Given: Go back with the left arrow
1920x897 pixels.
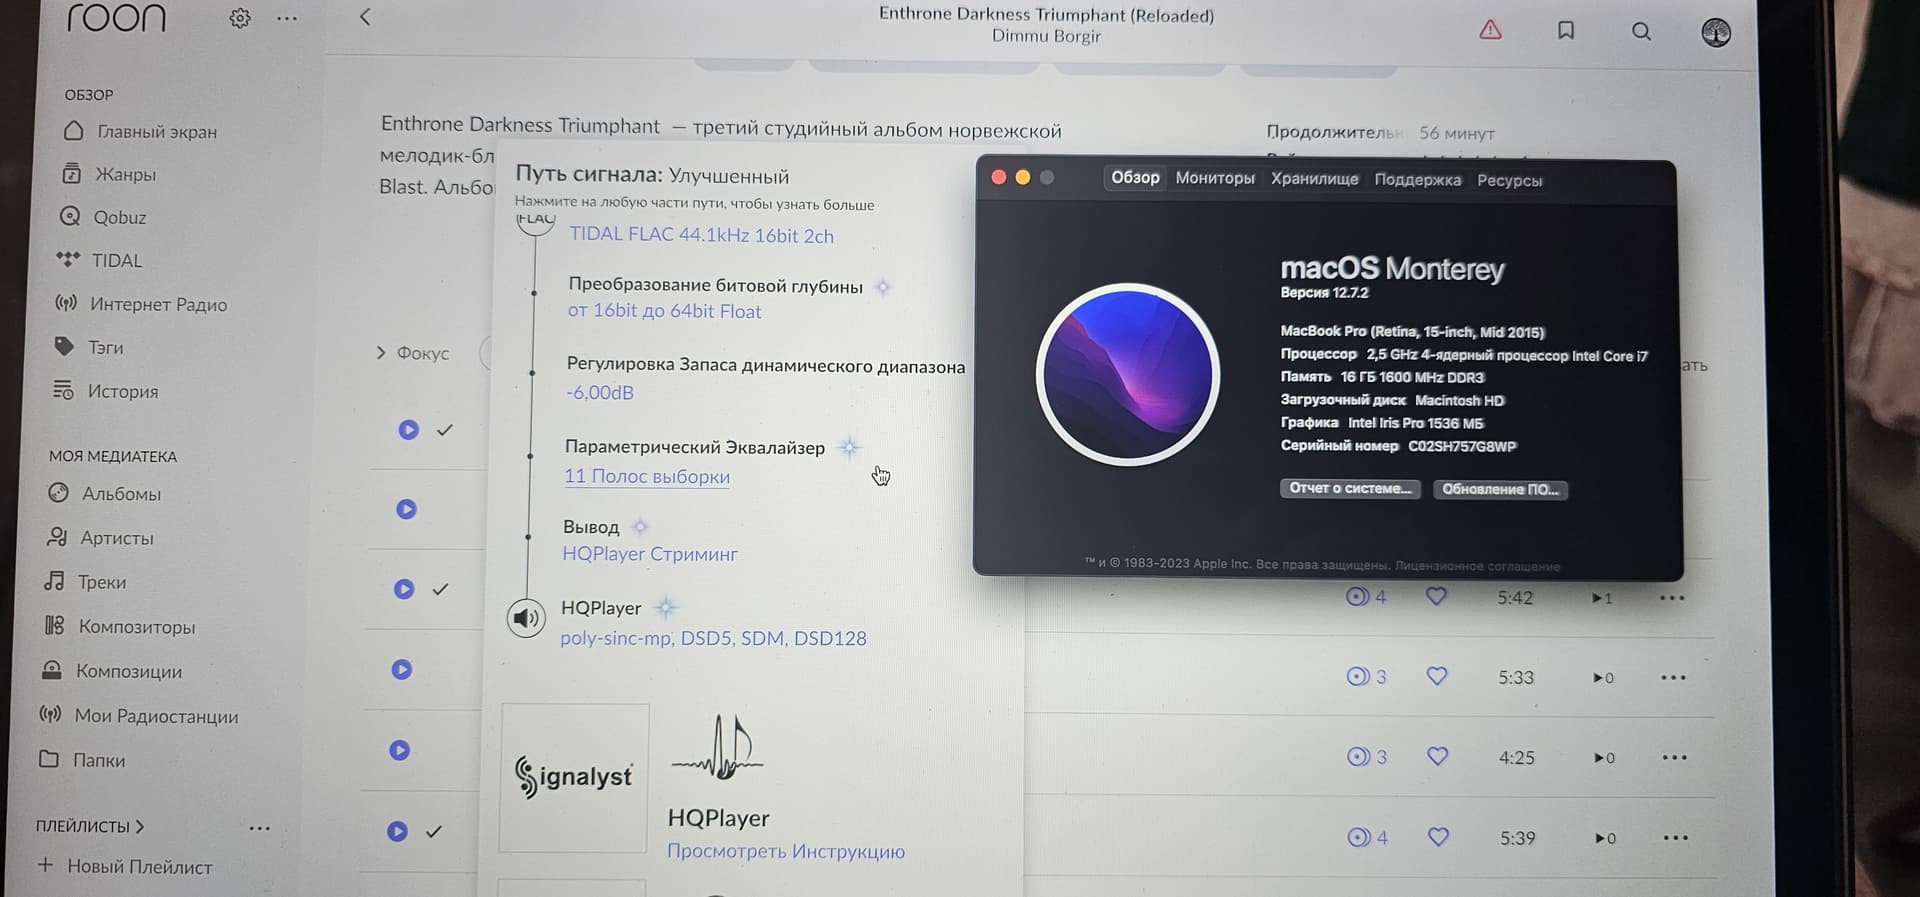Looking at the screenshot, I should click(365, 17).
